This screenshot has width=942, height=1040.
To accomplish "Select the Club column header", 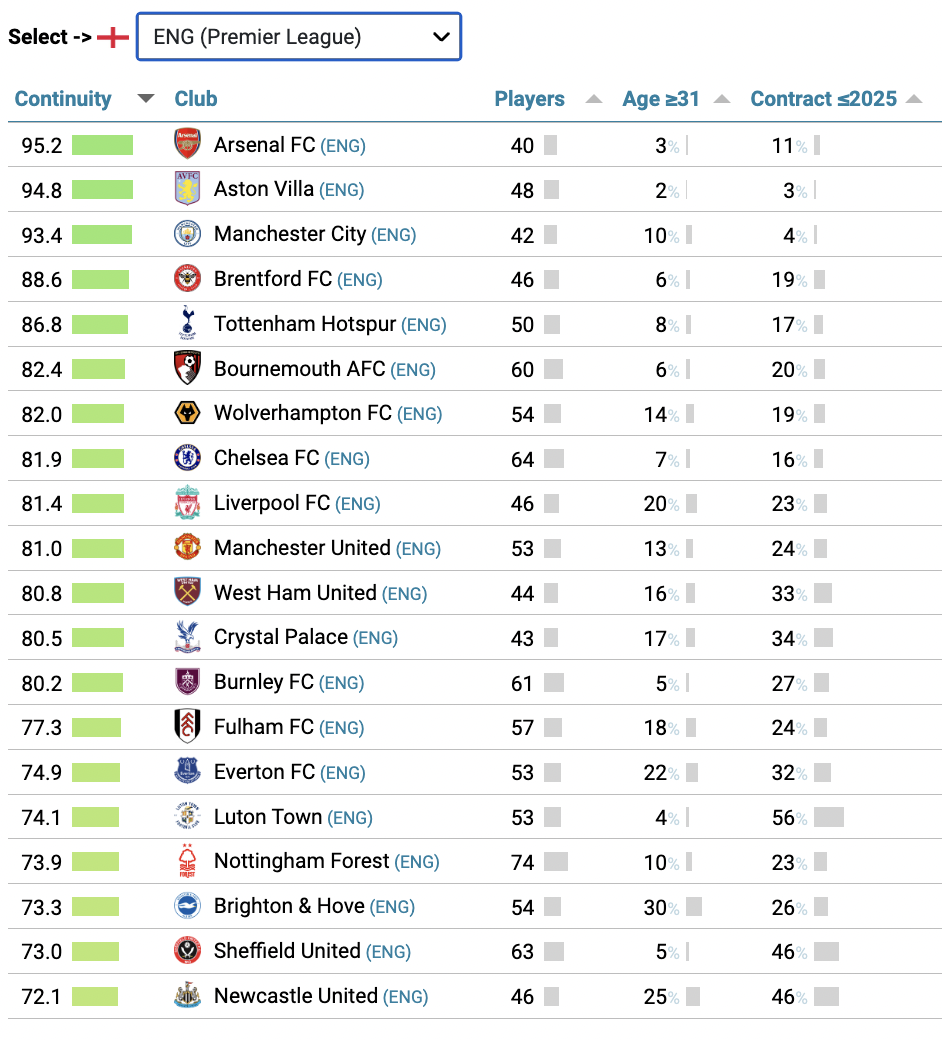I will [196, 99].
